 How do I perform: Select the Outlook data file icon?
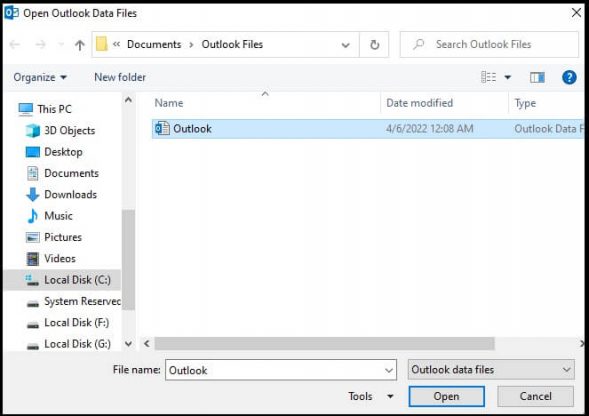point(162,129)
